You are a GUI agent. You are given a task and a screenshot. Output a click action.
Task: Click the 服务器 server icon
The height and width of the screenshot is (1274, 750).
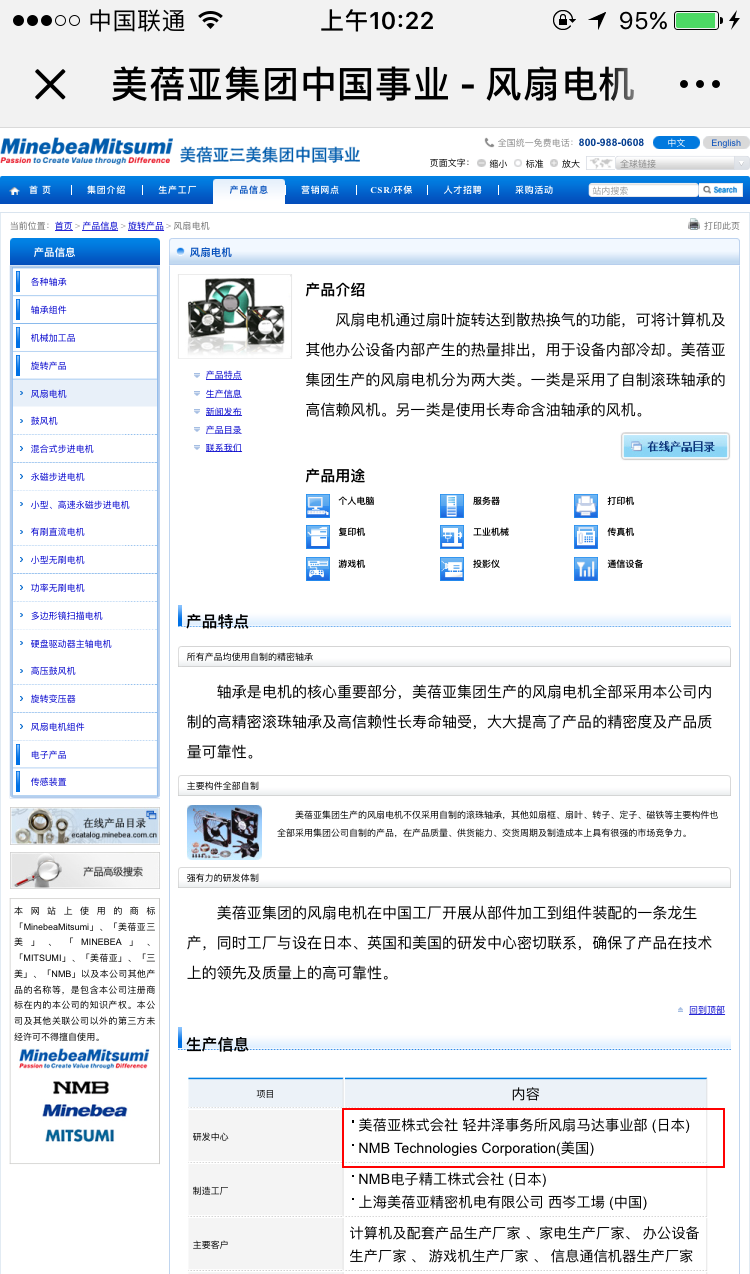pyautogui.click(x=452, y=505)
